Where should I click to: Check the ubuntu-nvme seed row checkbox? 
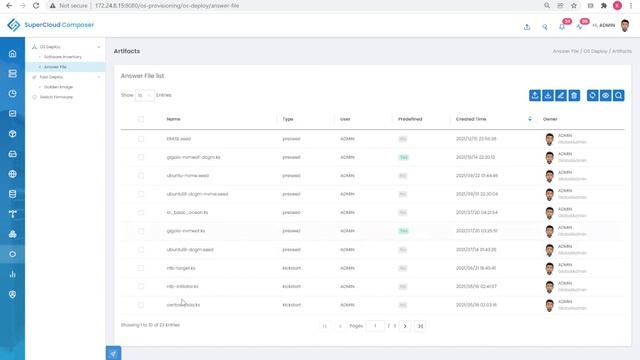[141, 176]
